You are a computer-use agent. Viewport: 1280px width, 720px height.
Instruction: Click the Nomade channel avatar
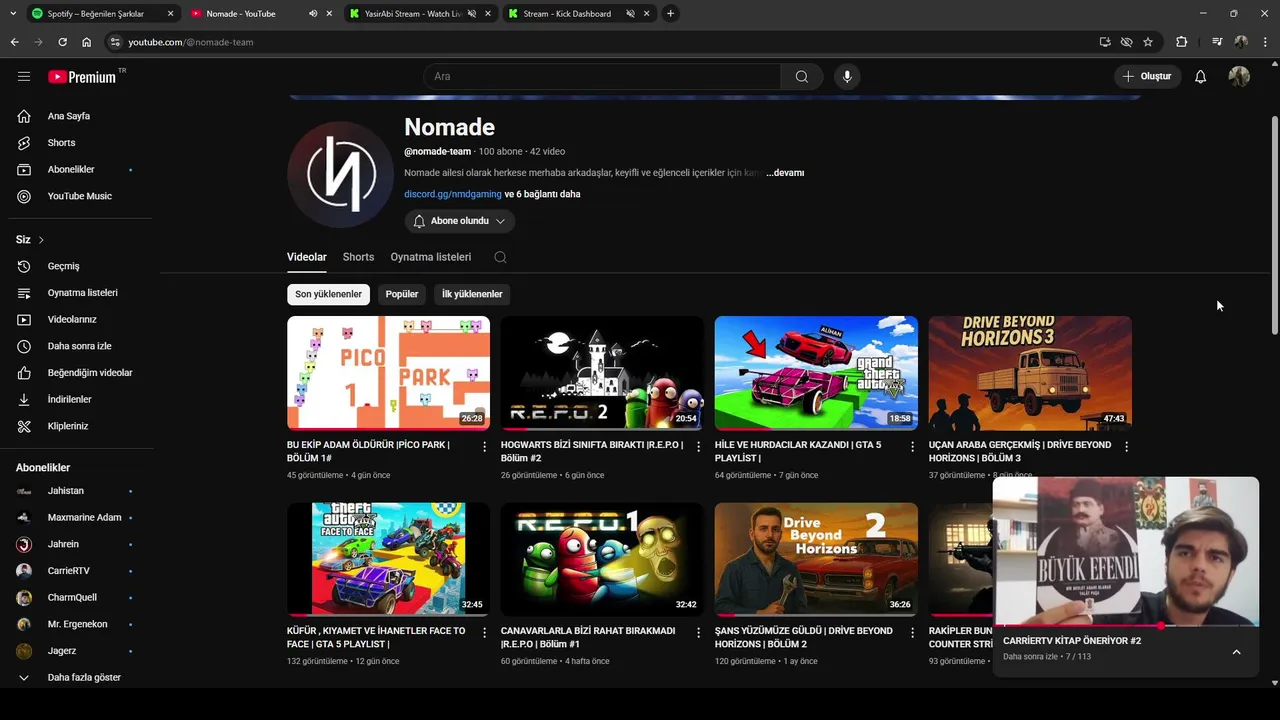pyautogui.click(x=340, y=175)
